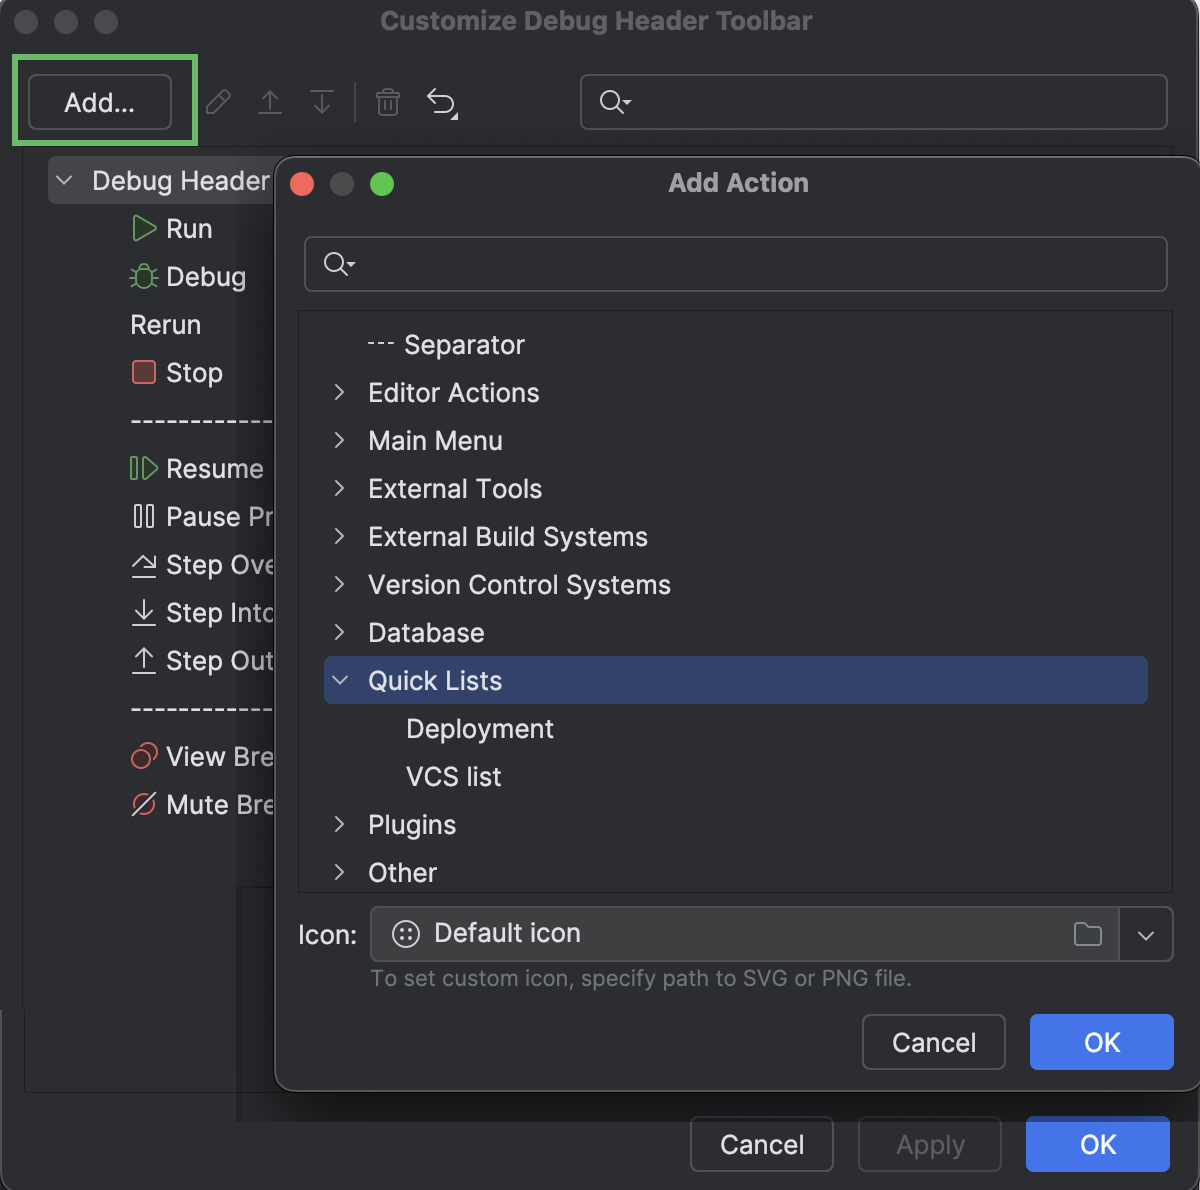Select the Debug bug icon

click(144, 277)
